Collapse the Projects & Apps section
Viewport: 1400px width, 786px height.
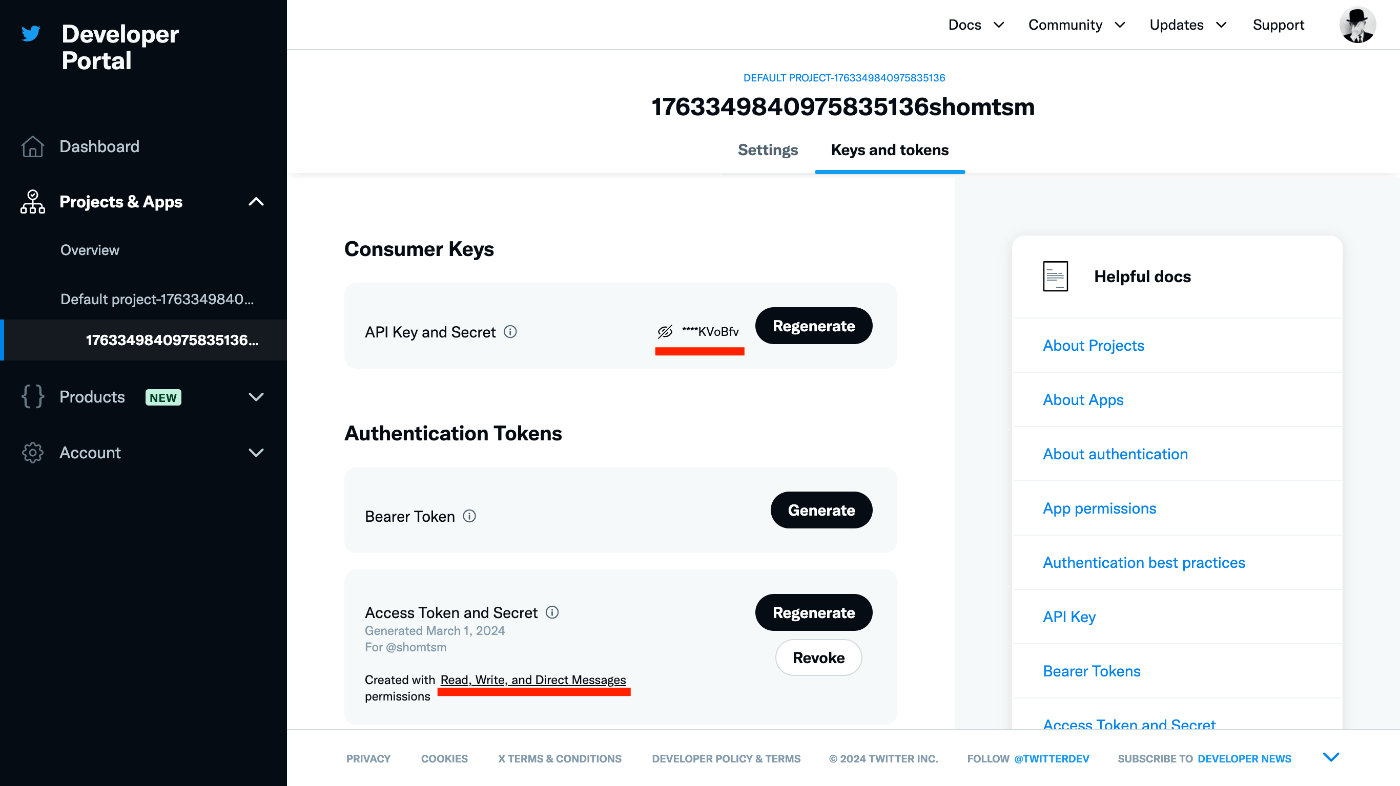(x=256, y=202)
